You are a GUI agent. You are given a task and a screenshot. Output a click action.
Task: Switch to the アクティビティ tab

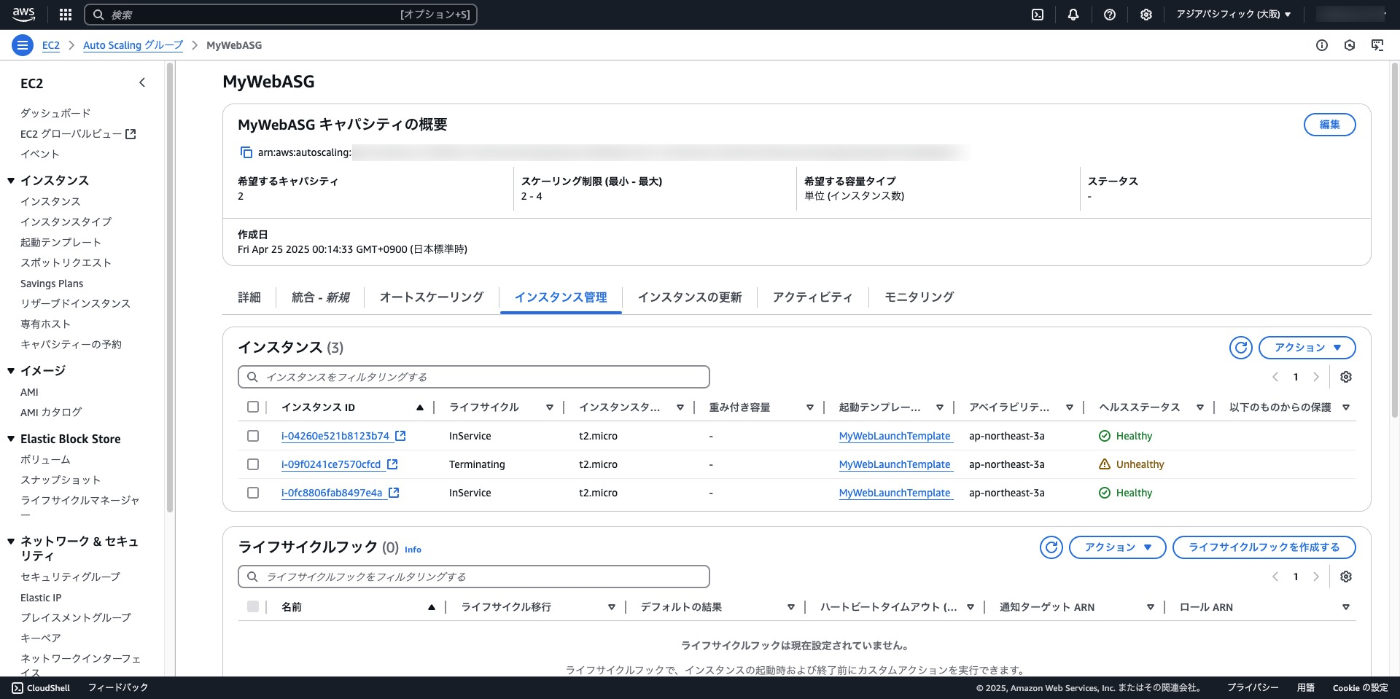(x=813, y=297)
